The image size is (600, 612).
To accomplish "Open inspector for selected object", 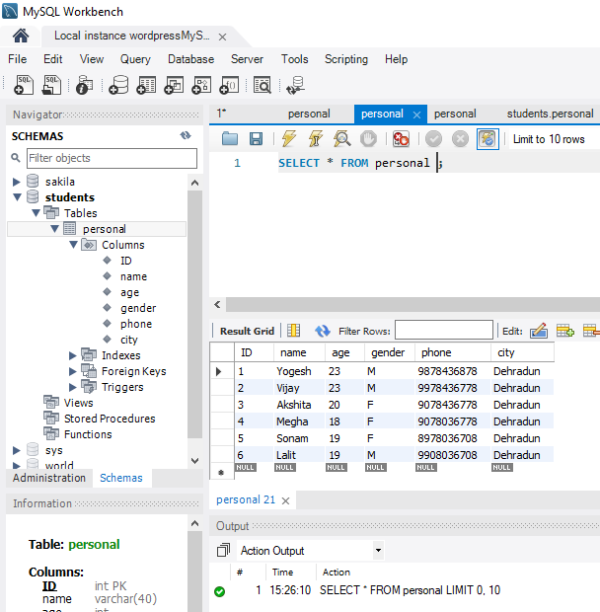I will (84, 85).
